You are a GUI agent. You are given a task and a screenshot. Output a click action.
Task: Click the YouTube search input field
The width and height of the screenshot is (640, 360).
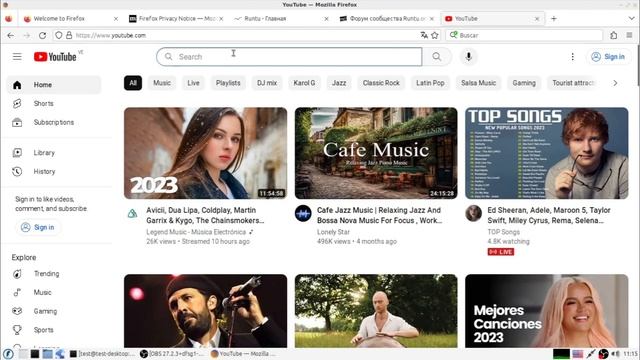289,57
